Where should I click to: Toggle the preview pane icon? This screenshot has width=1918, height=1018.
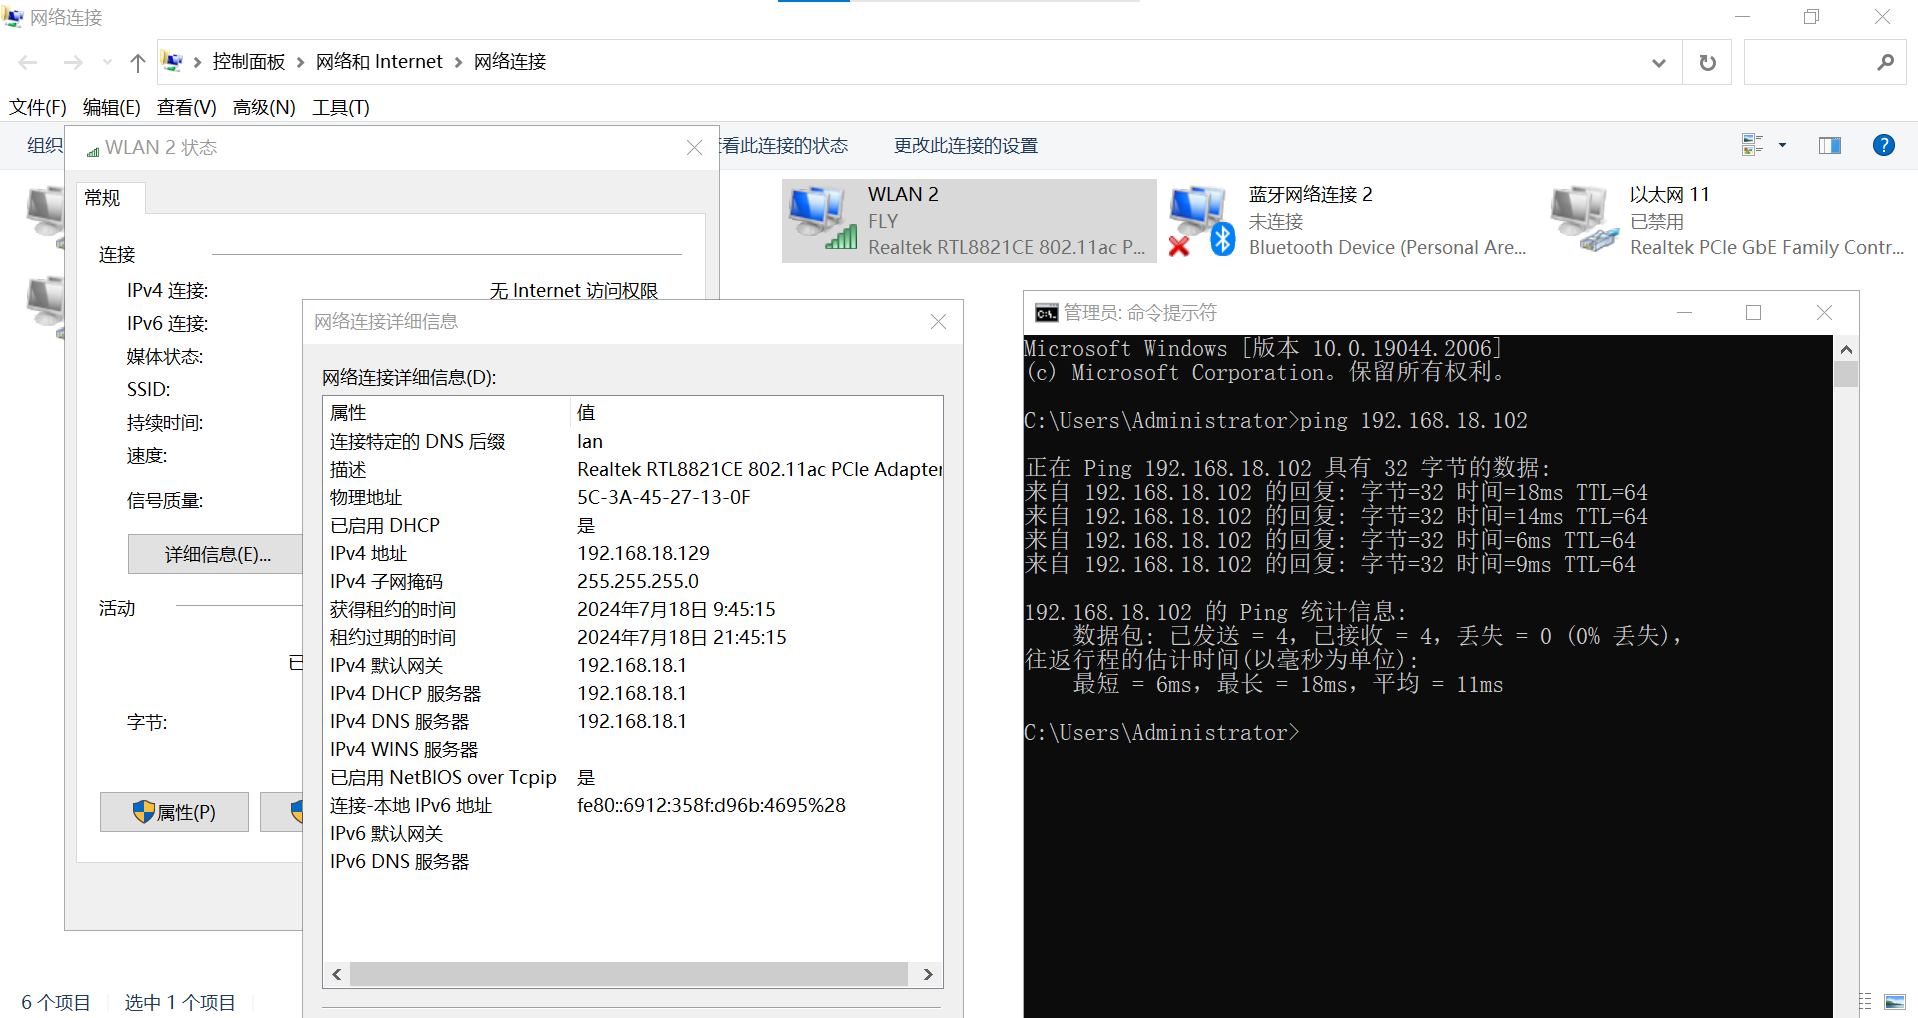[1829, 146]
